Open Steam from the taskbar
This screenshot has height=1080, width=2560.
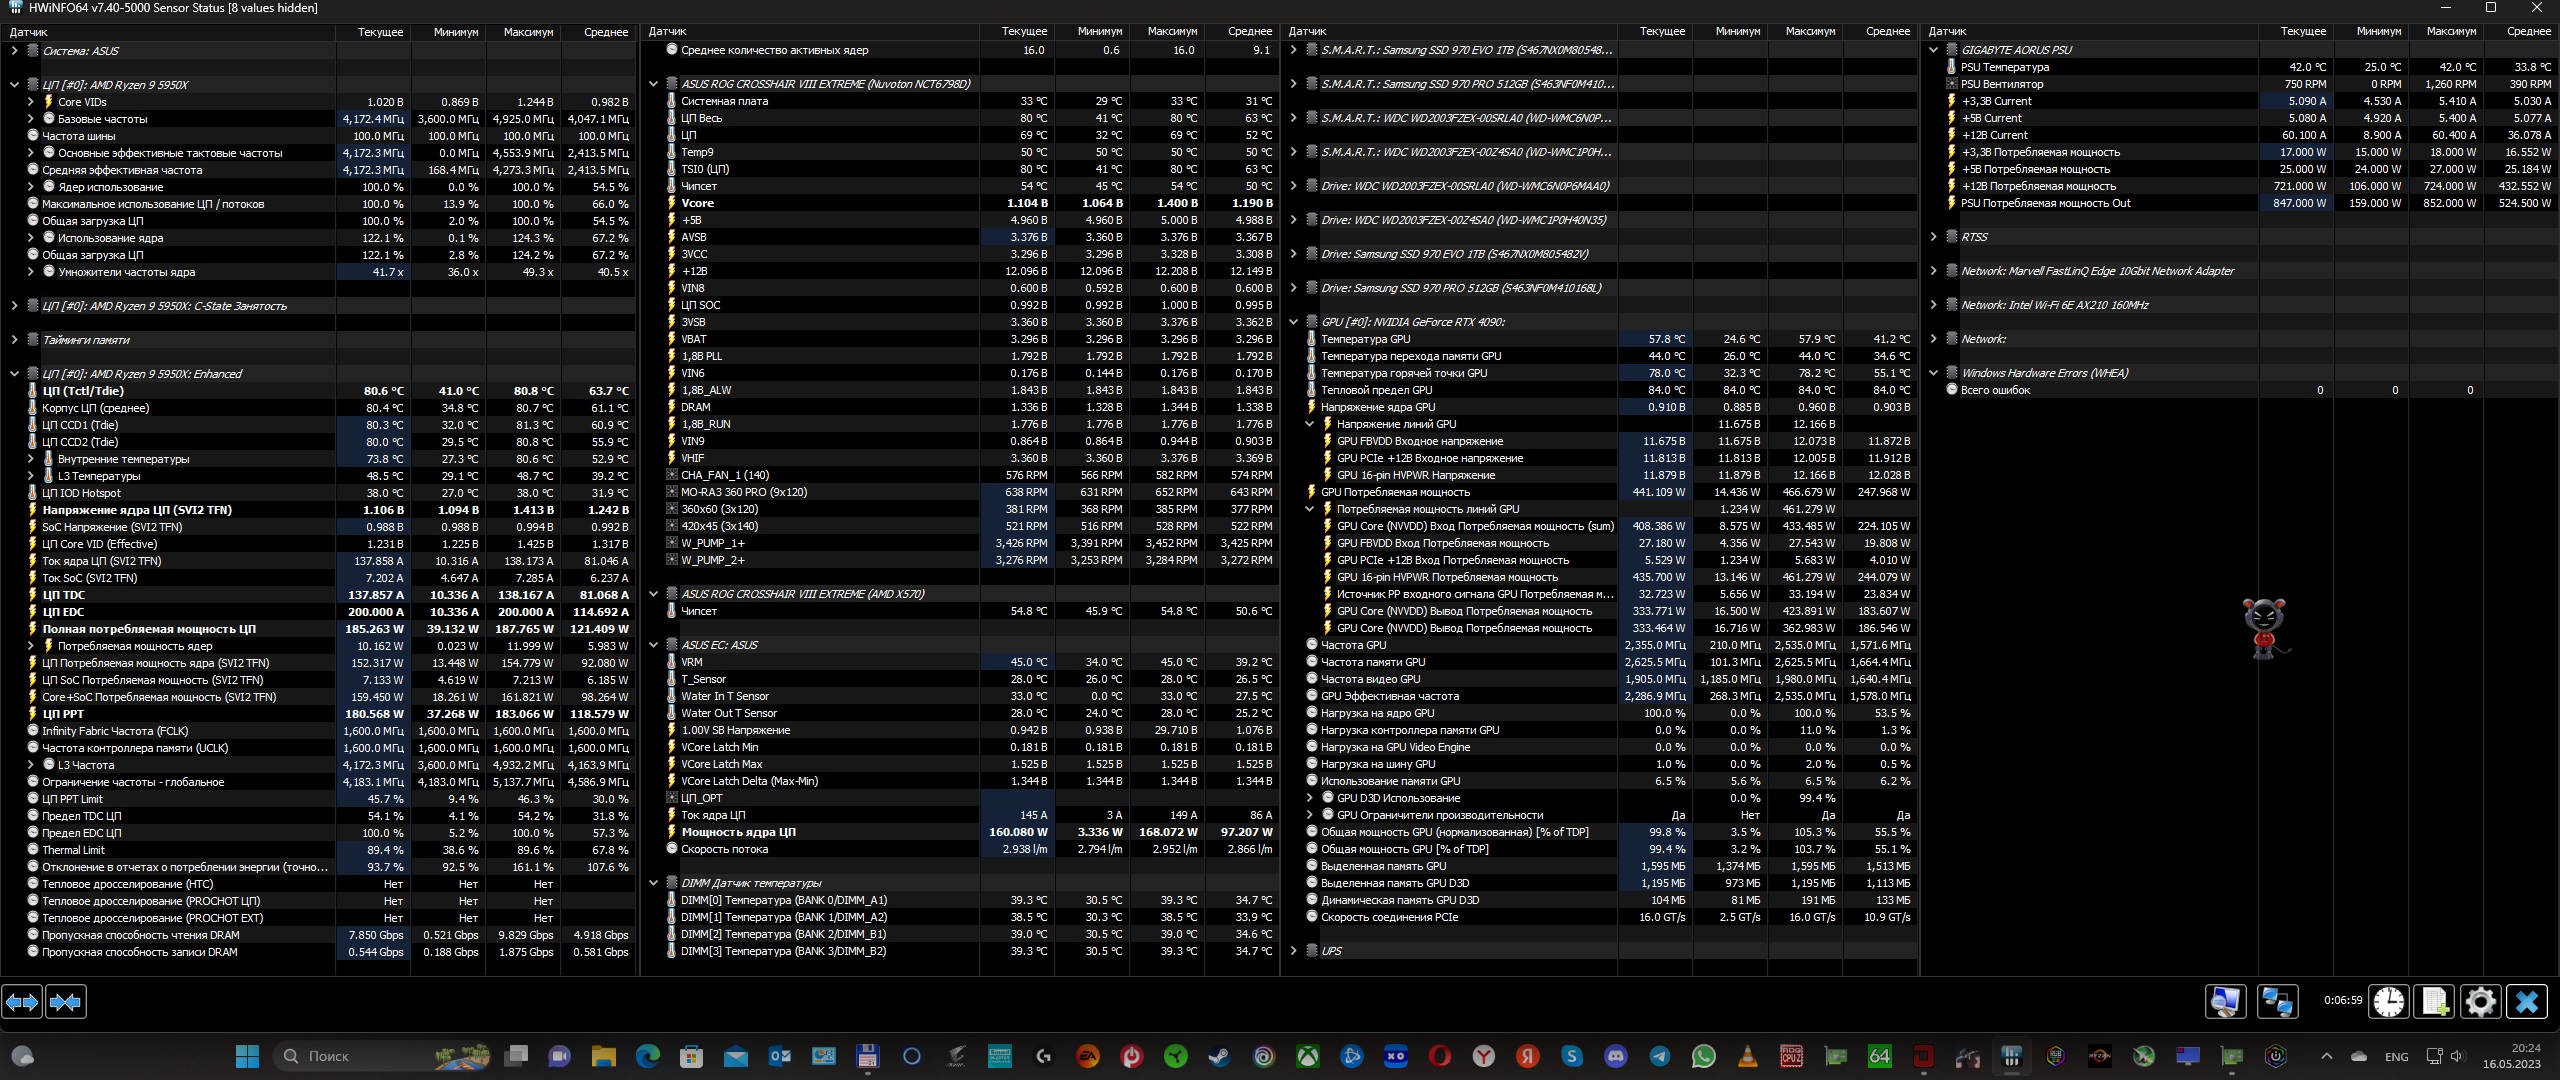coord(1219,1056)
